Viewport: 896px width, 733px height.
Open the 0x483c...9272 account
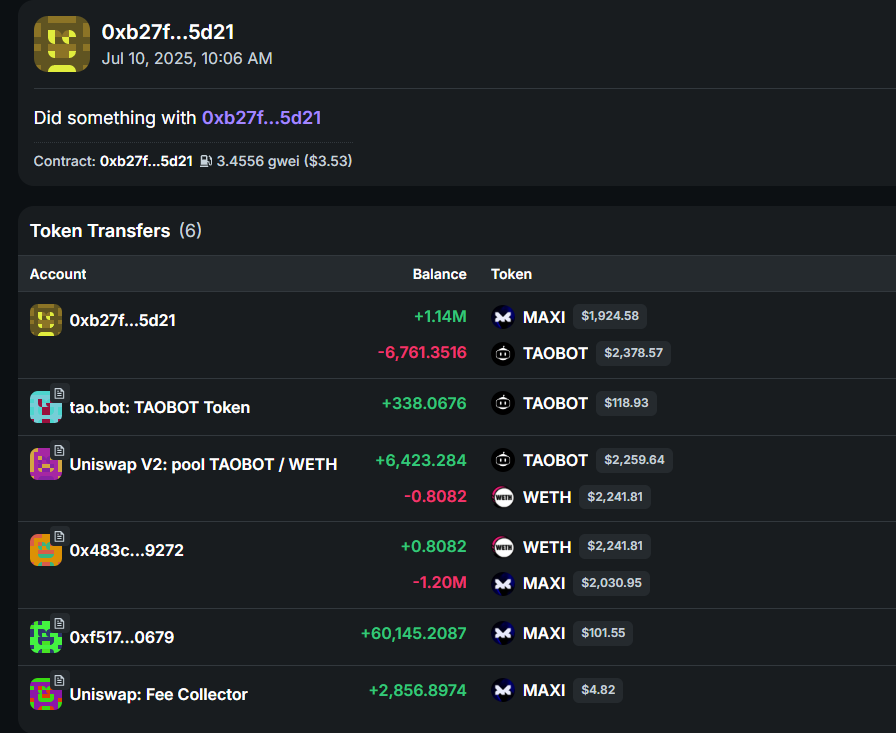pyautogui.click(x=126, y=550)
